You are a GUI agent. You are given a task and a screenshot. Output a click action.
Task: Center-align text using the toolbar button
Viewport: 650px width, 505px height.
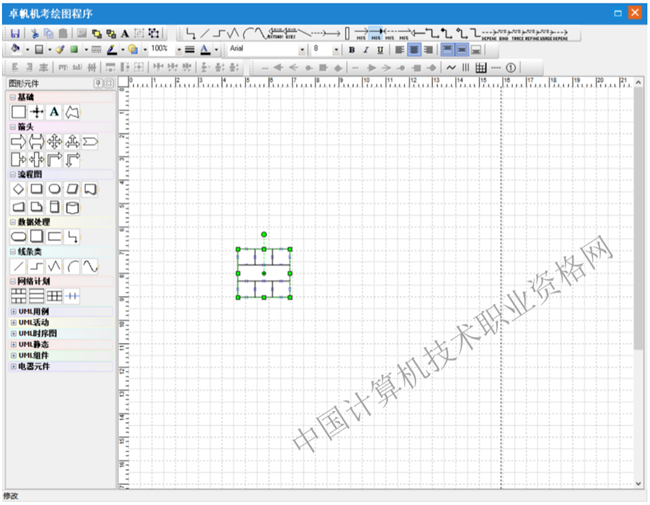point(413,49)
